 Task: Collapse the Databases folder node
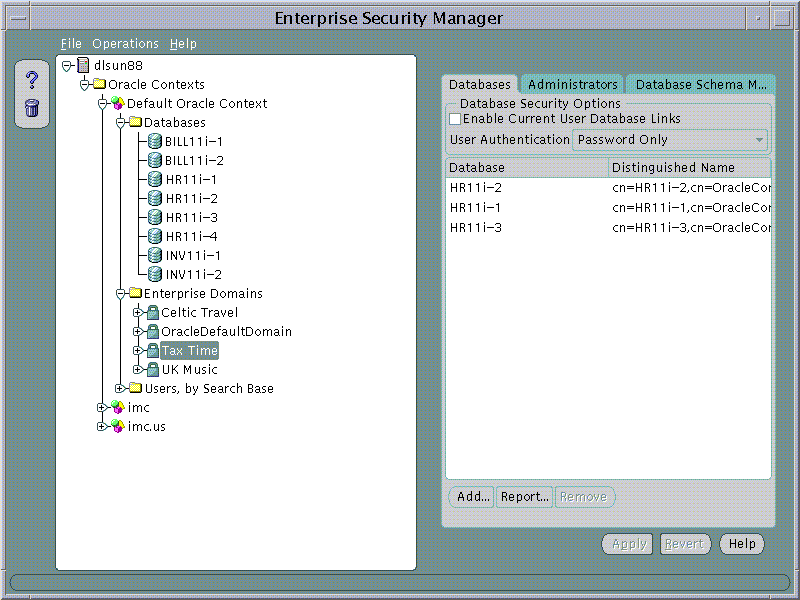[x=120, y=123]
